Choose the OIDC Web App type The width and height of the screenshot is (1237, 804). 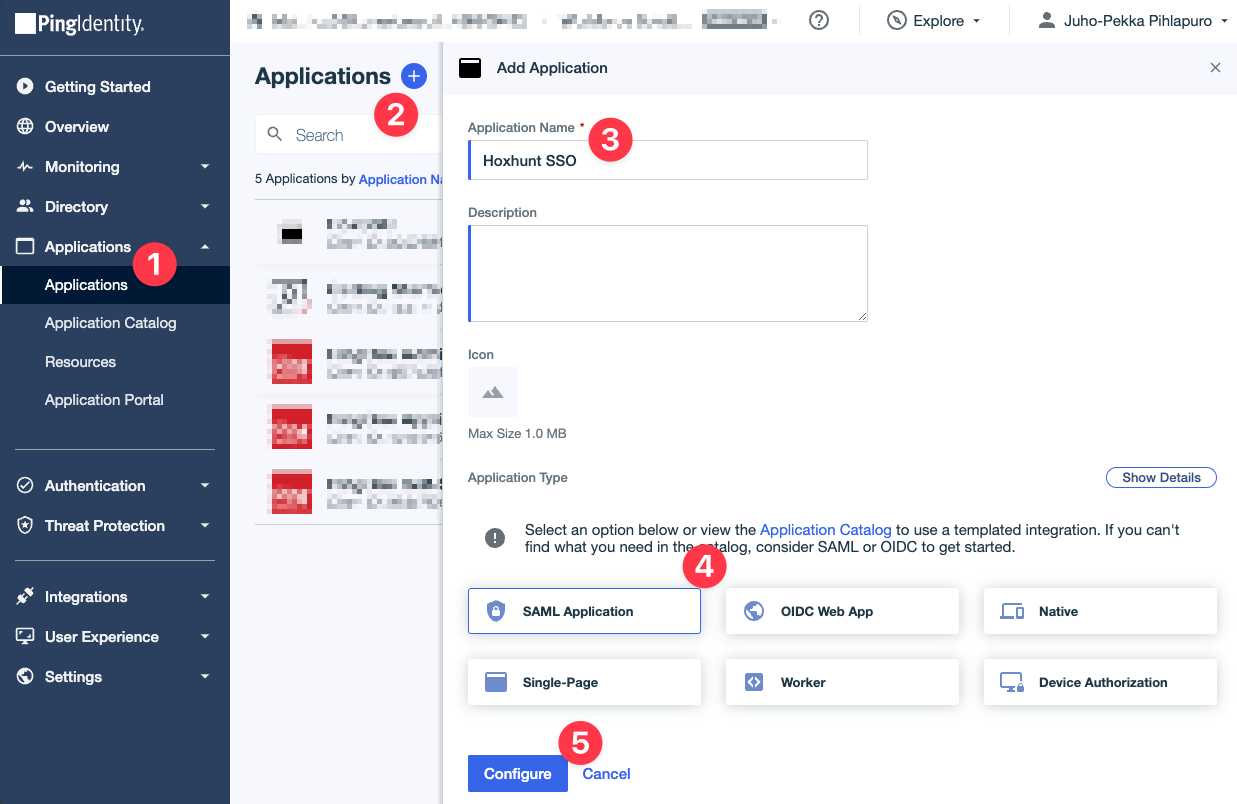(x=842, y=611)
